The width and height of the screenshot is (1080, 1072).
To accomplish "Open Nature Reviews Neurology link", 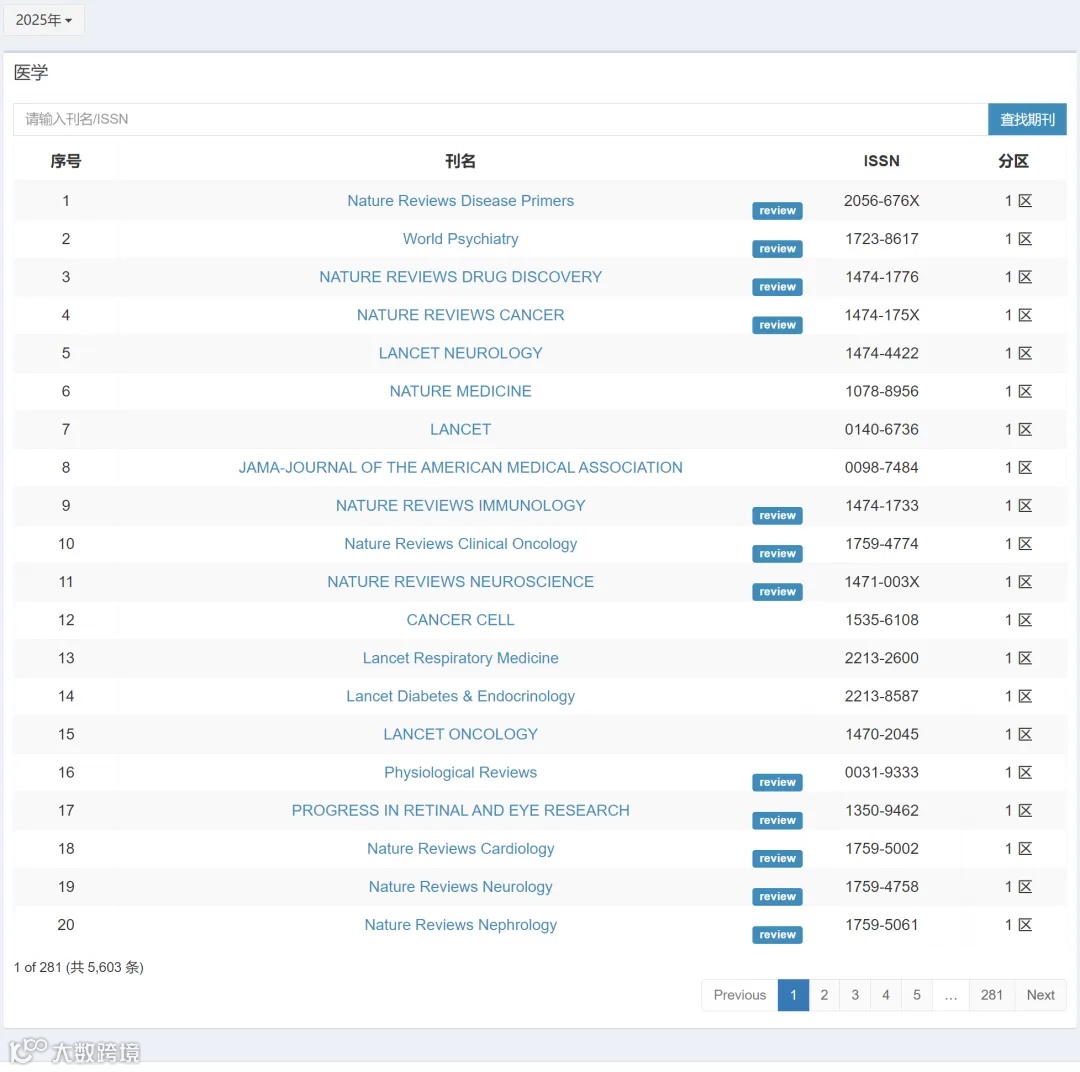I will (x=460, y=887).
